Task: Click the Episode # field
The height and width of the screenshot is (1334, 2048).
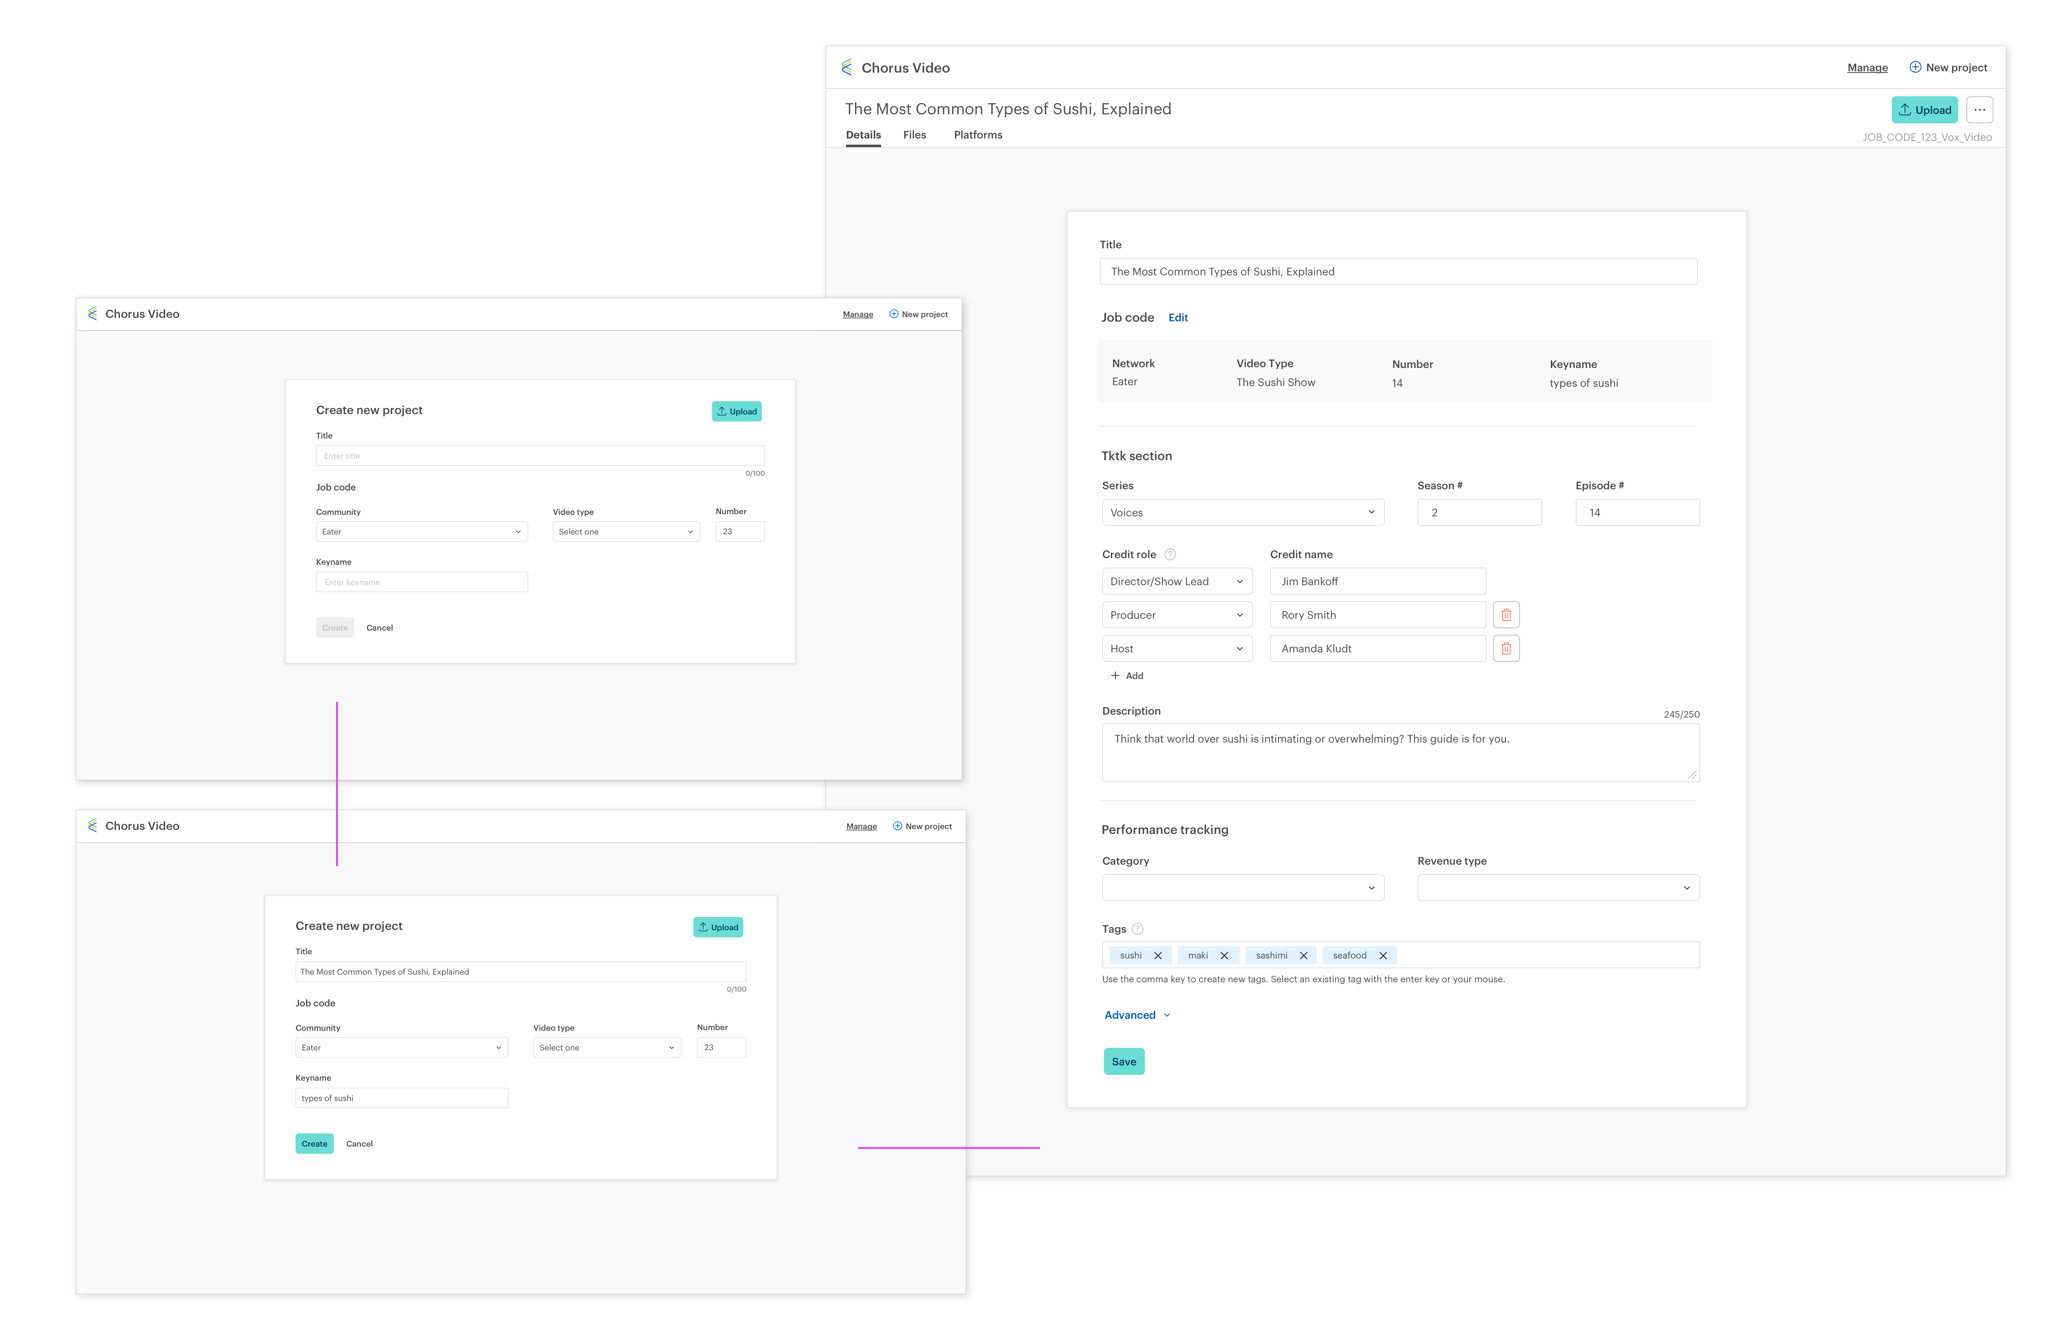Action: point(1637,513)
